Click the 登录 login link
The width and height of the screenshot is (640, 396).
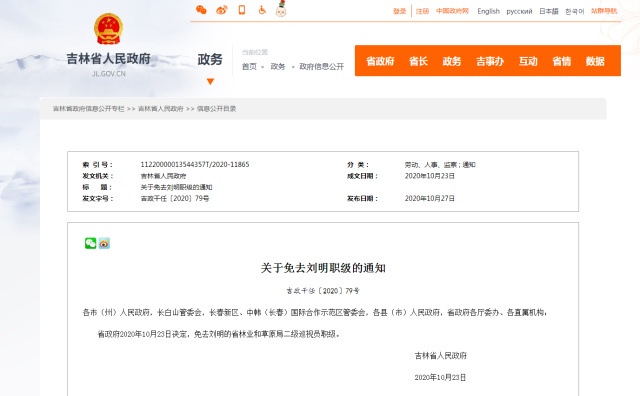coord(400,11)
